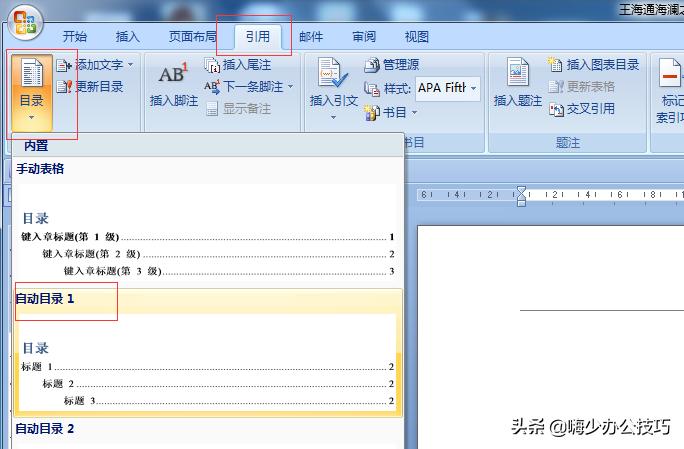The image size is (684, 449).
Task: Choose the 自动目录 1 preview thumbnail
Action: (x=207, y=362)
